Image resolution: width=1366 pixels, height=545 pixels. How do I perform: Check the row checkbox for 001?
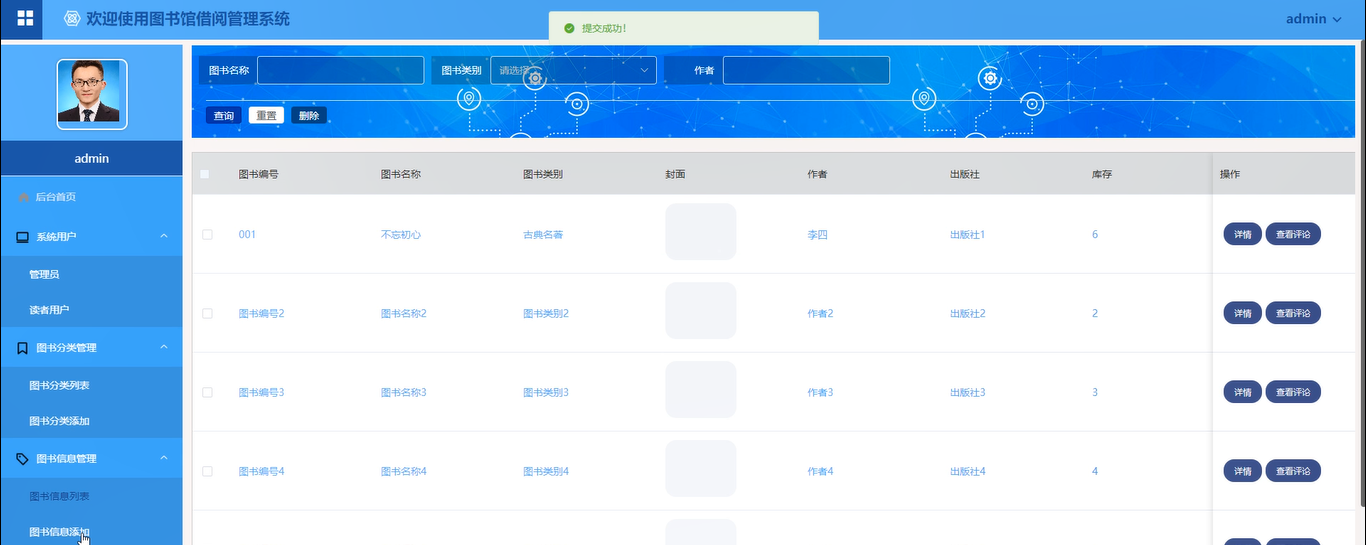[207, 235]
